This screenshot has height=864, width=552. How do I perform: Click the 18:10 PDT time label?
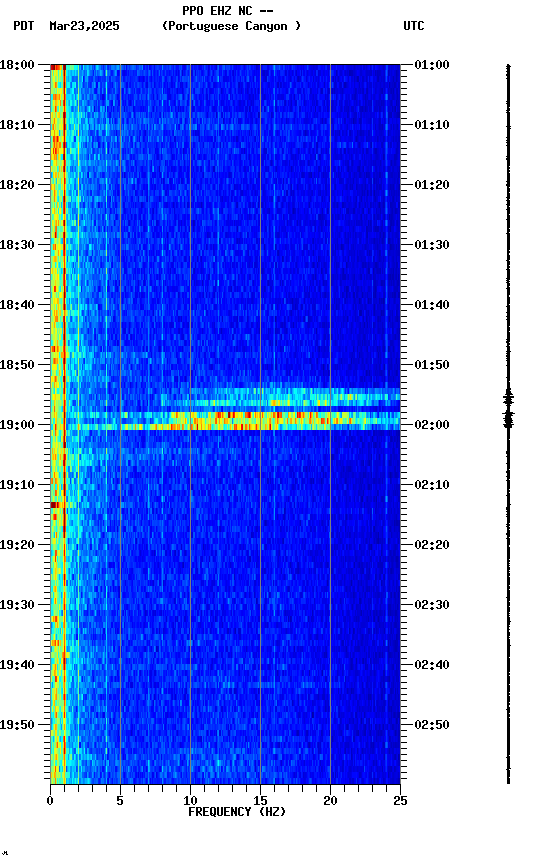pos(17,125)
